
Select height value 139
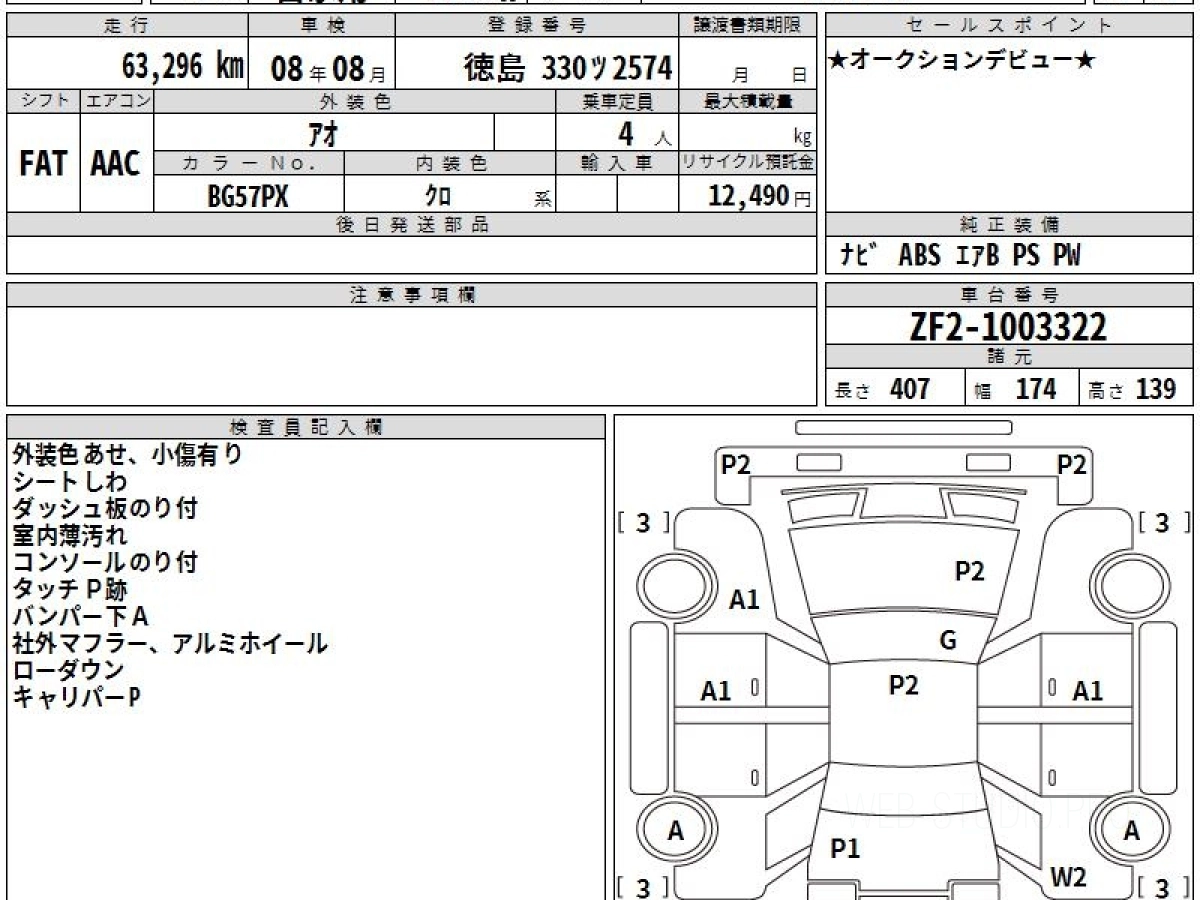pyautogui.click(x=1156, y=388)
